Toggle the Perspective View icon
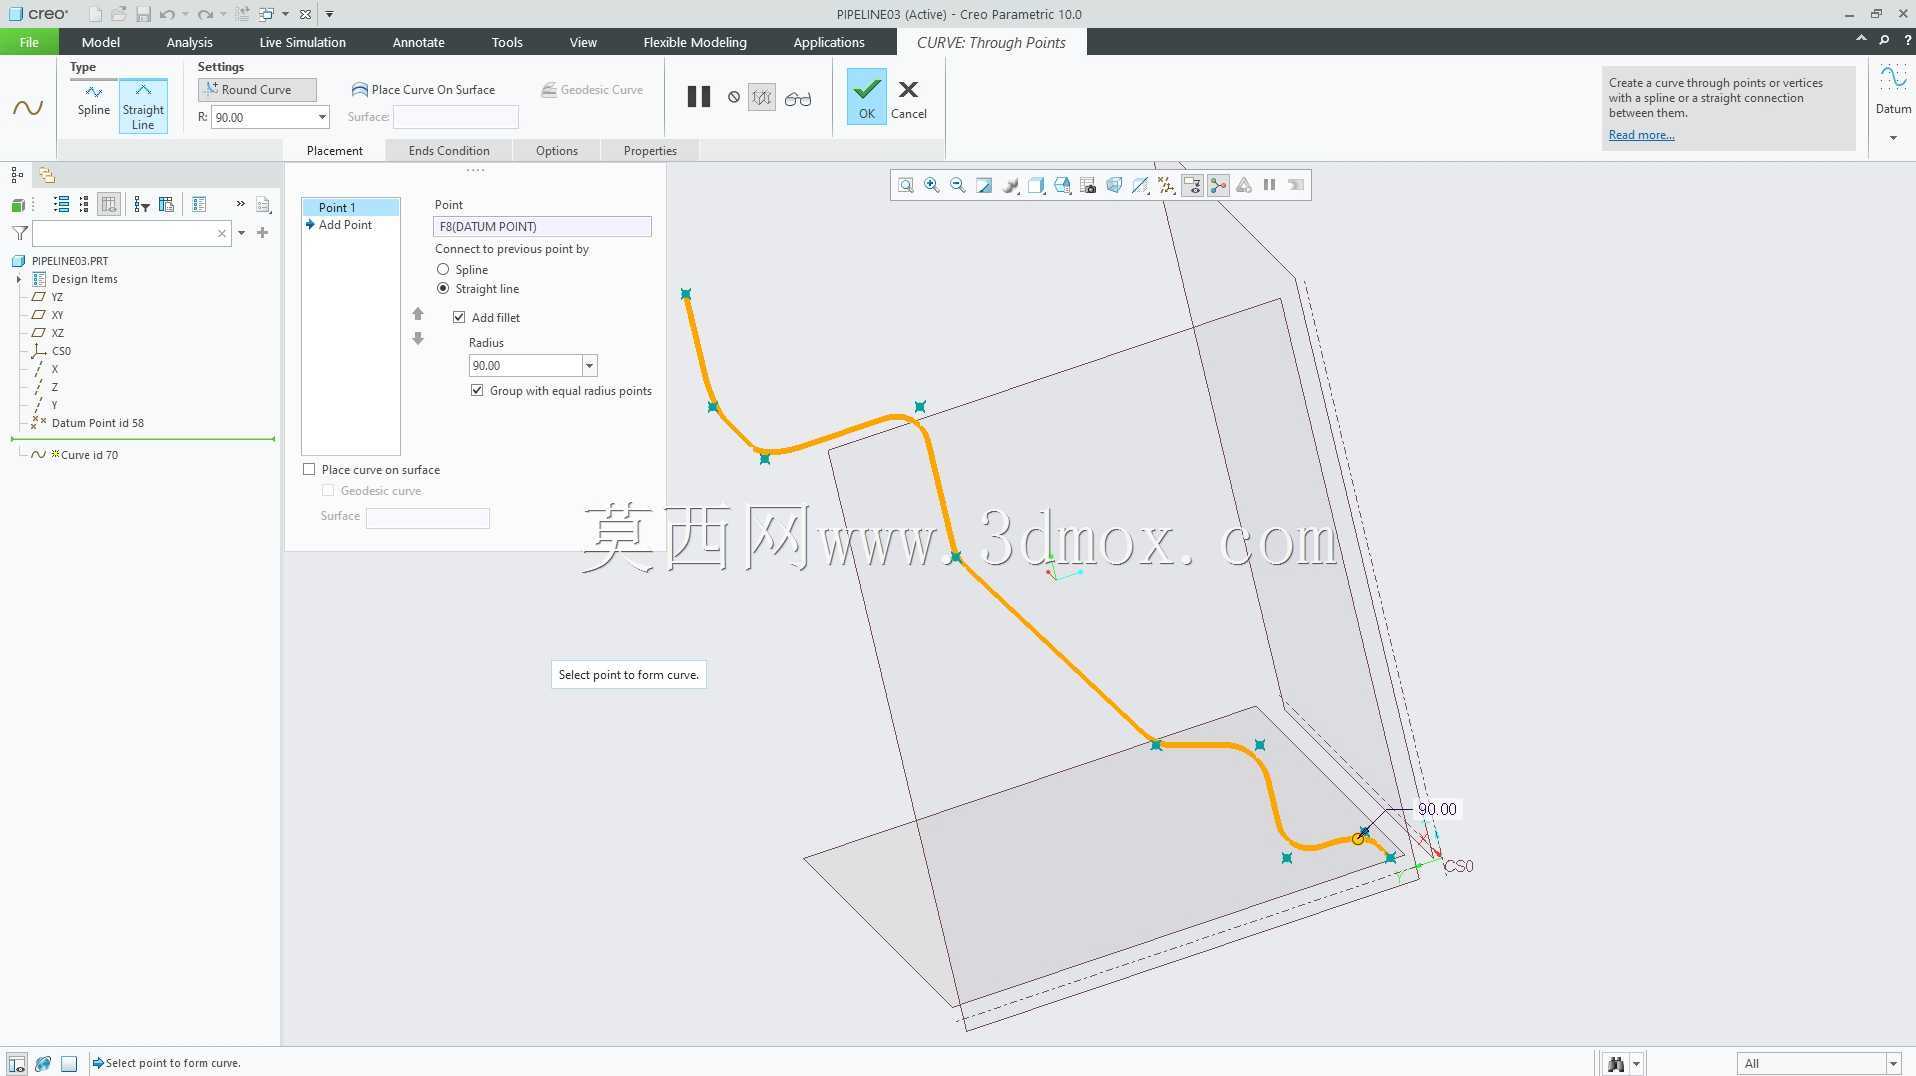This screenshot has width=1916, height=1076. [x=1114, y=185]
